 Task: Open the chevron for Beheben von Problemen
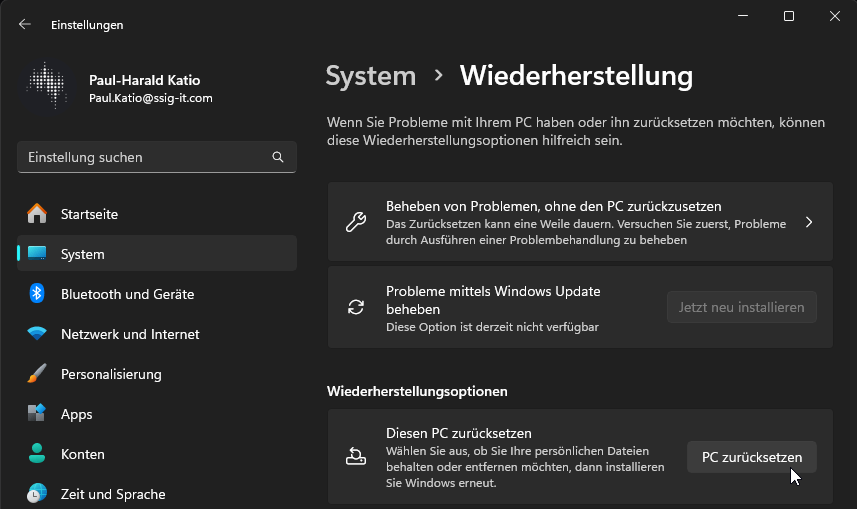click(809, 222)
